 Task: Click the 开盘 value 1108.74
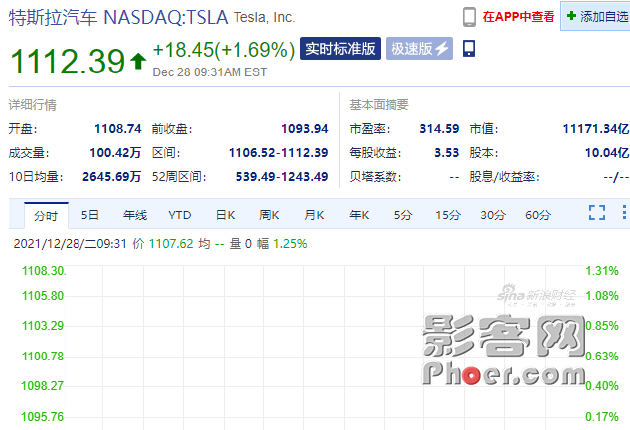118,129
